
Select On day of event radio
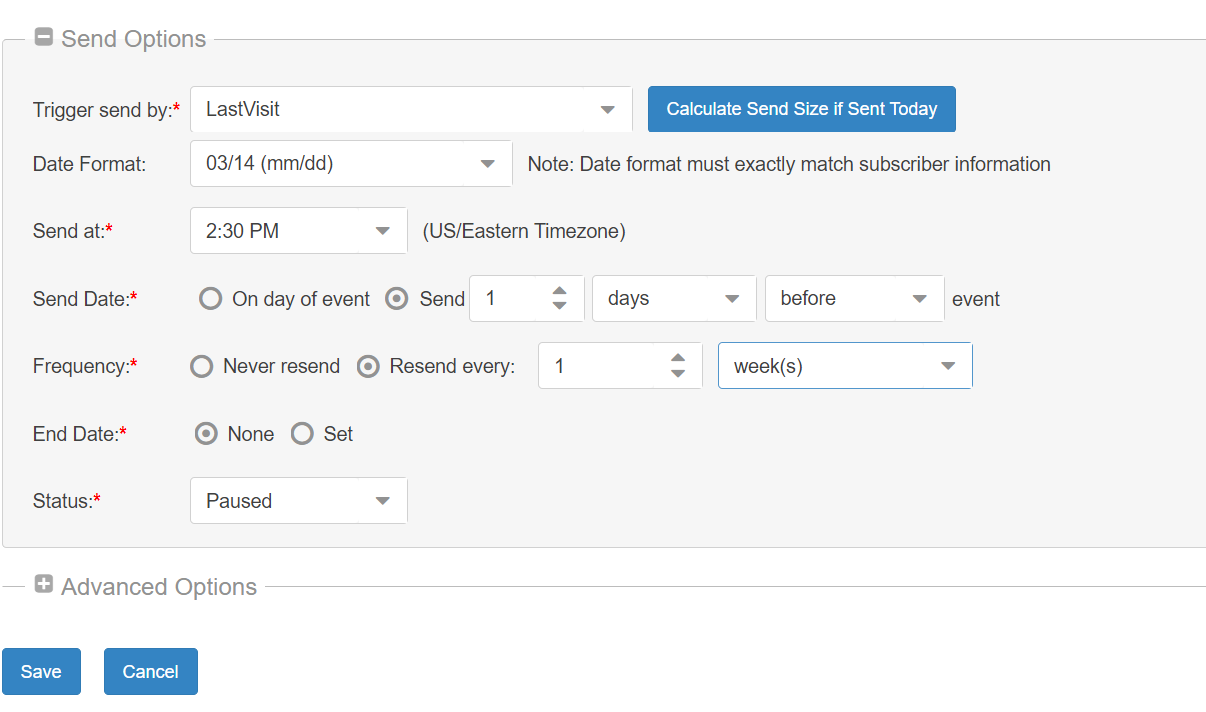click(210, 299)
